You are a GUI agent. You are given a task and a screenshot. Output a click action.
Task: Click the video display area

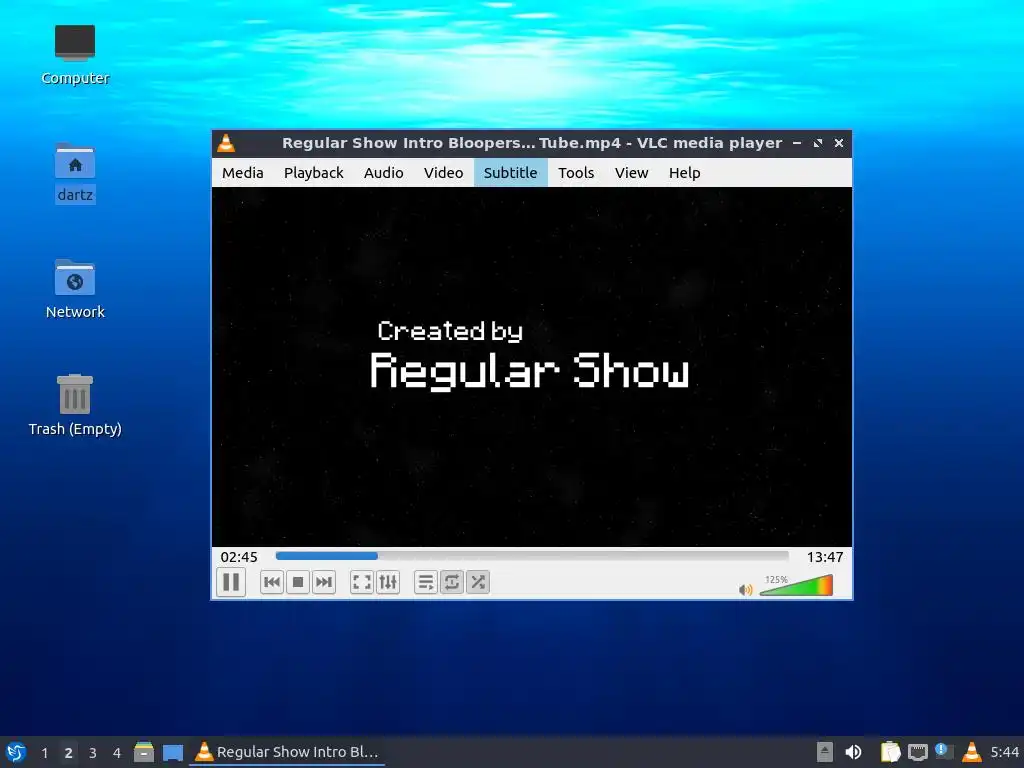coord(532,366)
